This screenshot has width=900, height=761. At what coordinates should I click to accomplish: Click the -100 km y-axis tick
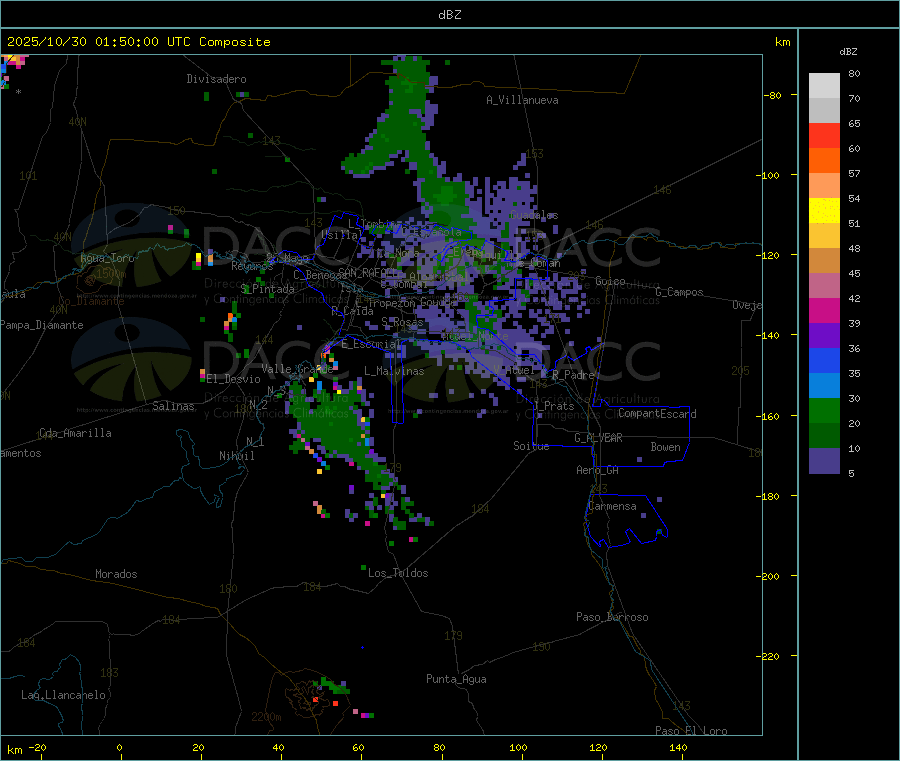click(768, 175)
